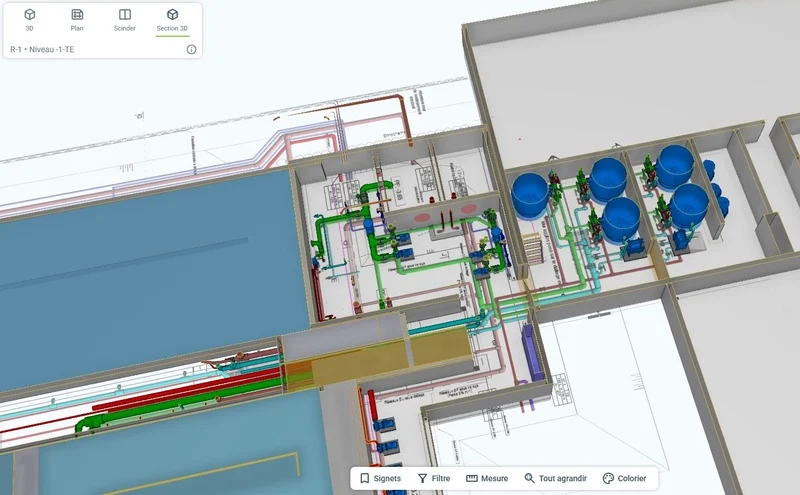This screenshot has width=800, height=495.
Task: Open the Plan view
Action: [x=77, y=20]
